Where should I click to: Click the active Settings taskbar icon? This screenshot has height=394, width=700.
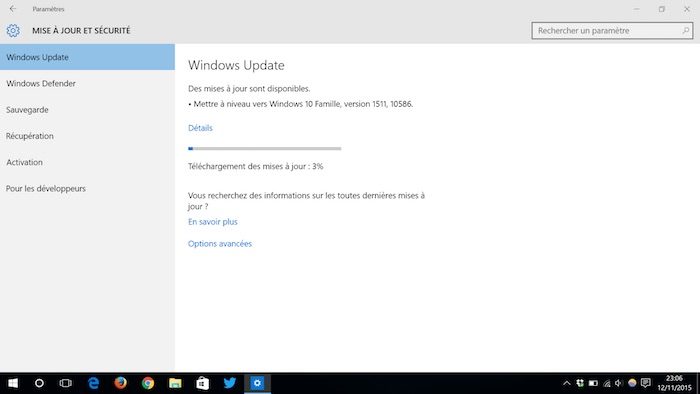257,383
